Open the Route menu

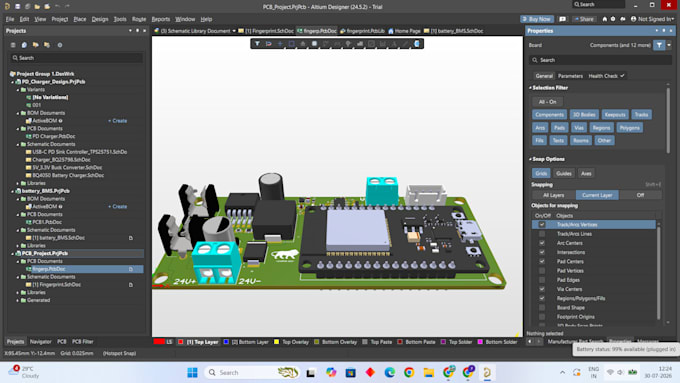coord(139,19)
